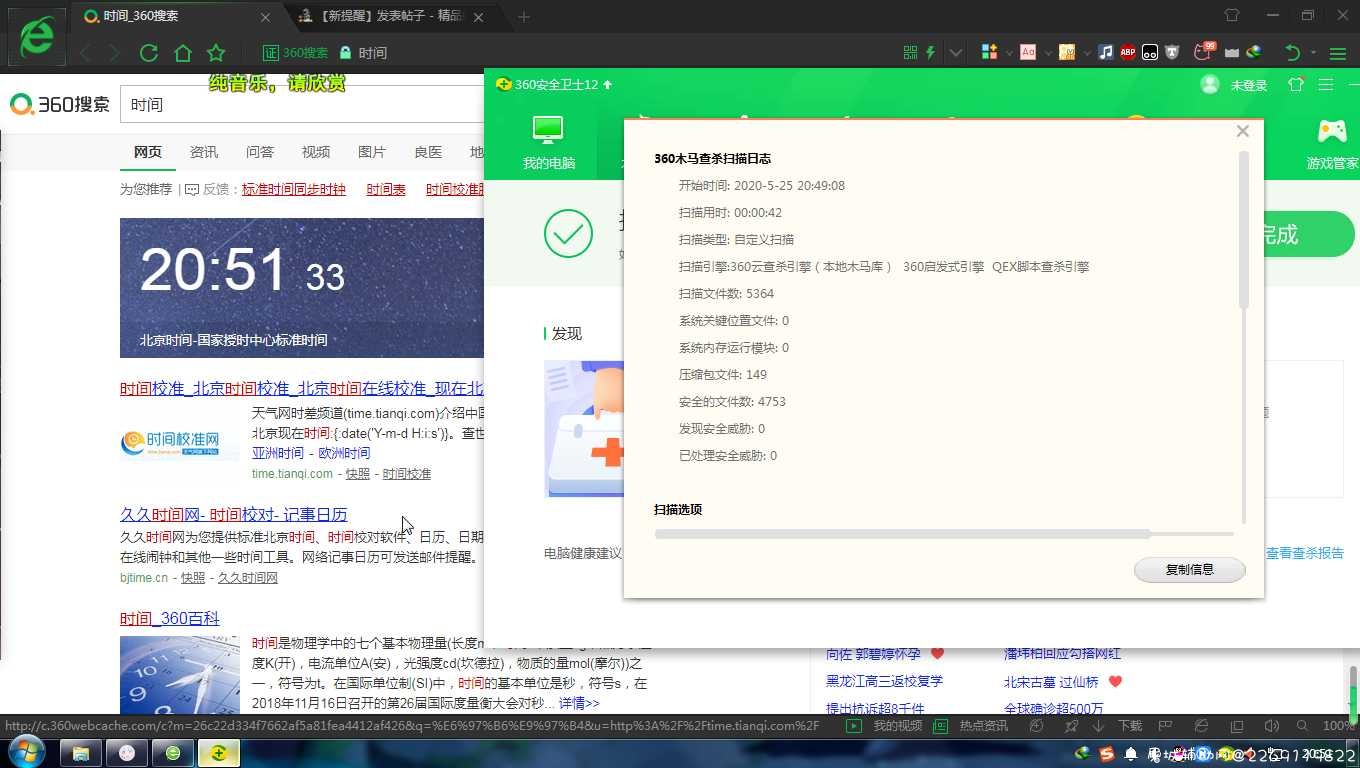The image size is (1360, 768).
Task: Click the 欧洲时间 sublink
Action: pyautogui.click(x=344, y=453)
